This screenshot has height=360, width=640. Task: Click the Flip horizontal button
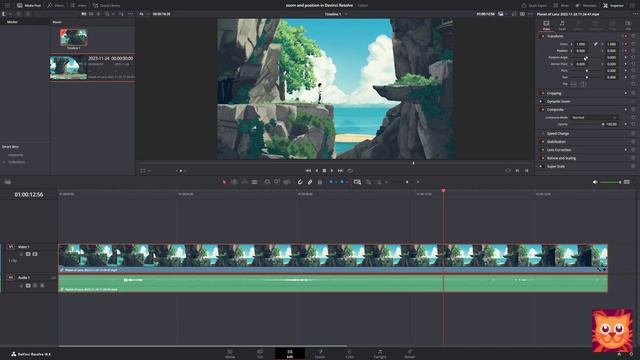(573, 84)
